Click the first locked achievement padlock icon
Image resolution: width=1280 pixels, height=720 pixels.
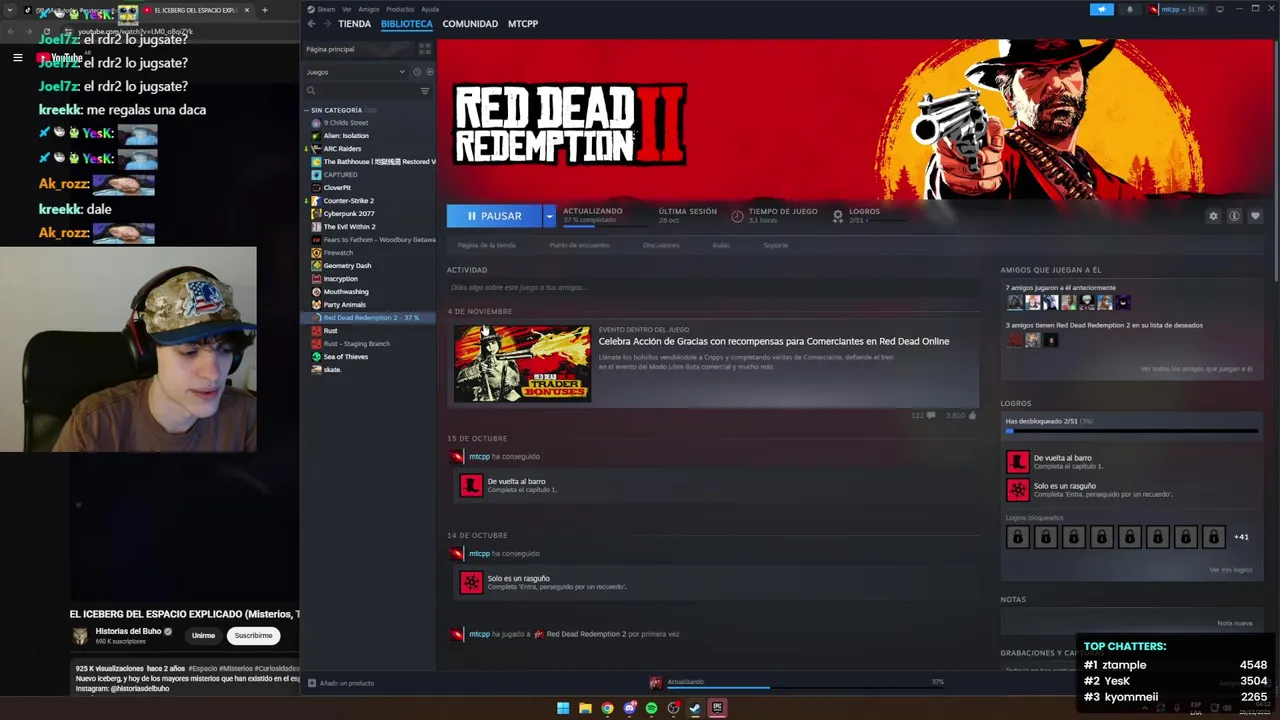coord(1017,537)
